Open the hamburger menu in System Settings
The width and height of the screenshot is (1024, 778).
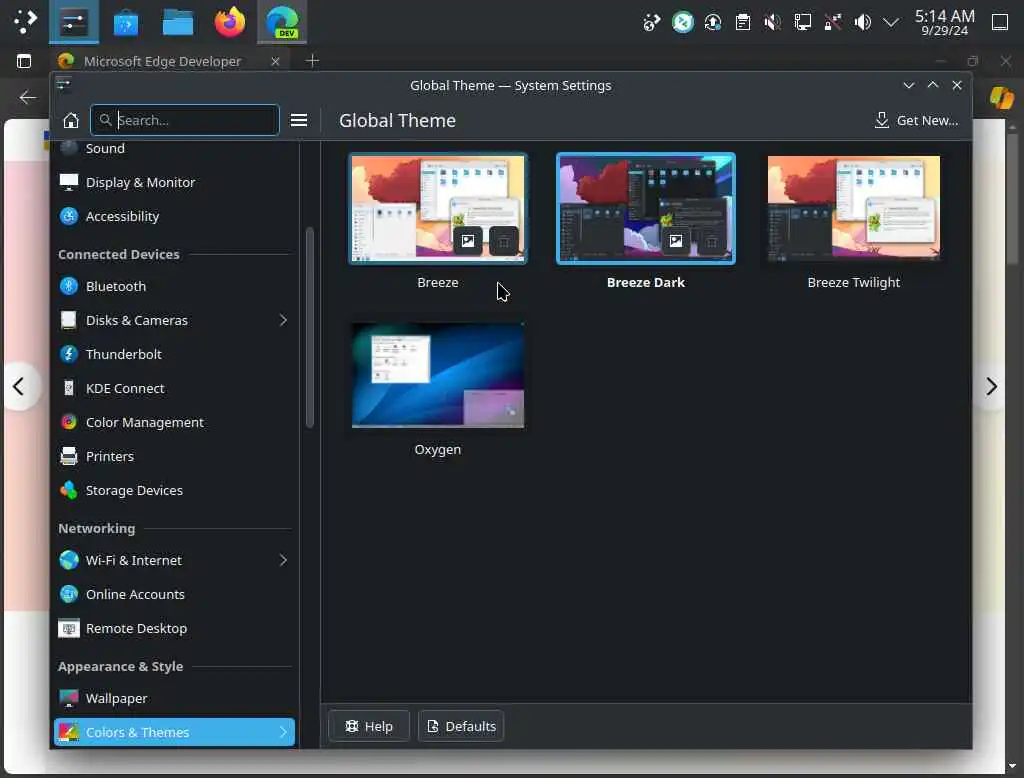299,120
